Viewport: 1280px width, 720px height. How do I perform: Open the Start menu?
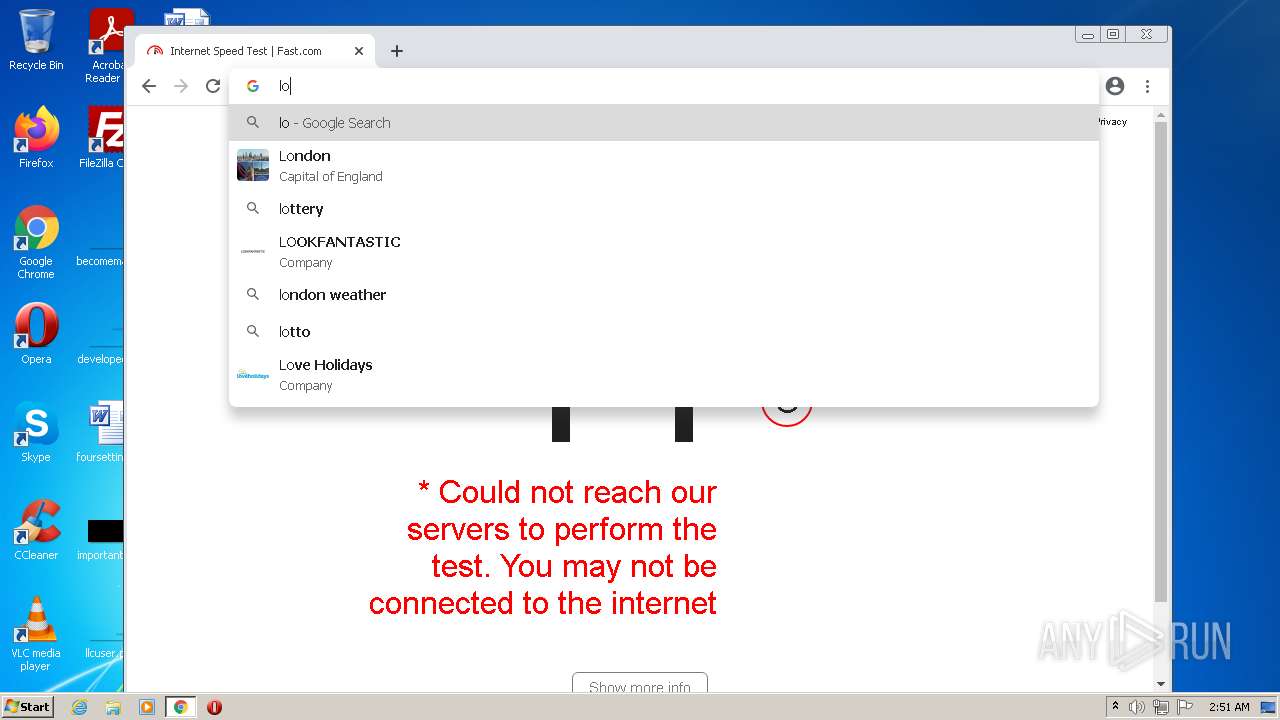[x=27, y=707]
